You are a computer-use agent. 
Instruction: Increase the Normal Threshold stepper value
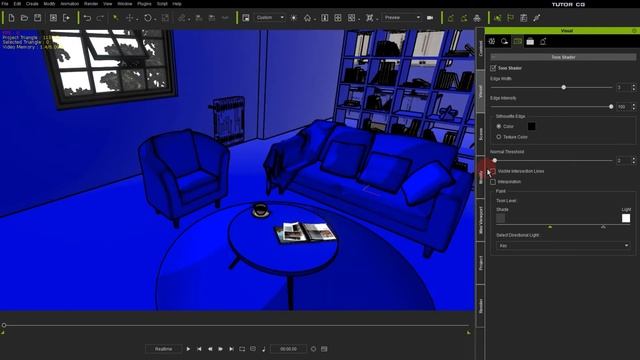(633, 159)
